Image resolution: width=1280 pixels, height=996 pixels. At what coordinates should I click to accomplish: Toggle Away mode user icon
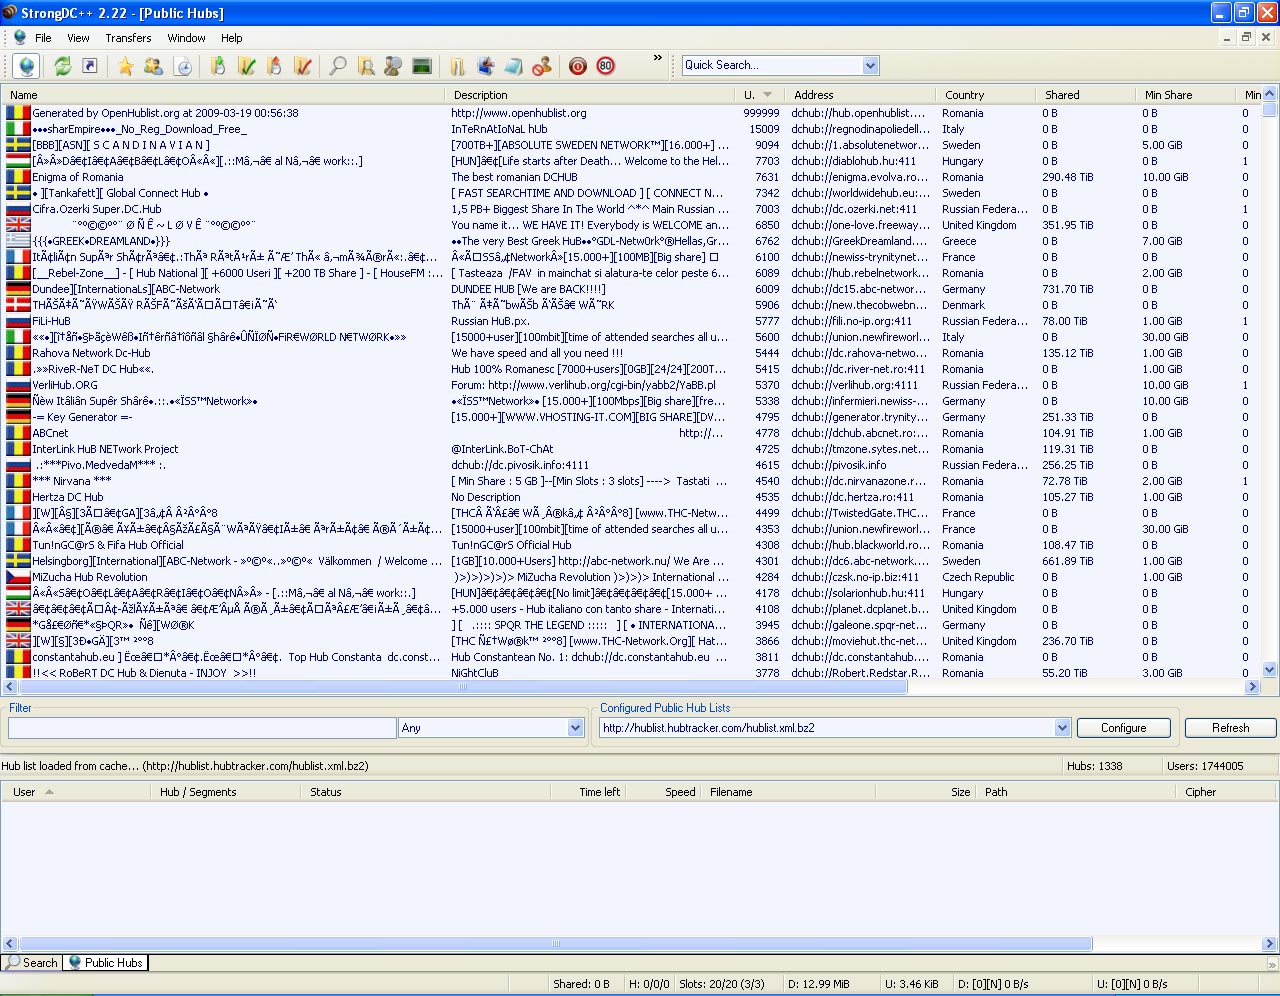542,66
